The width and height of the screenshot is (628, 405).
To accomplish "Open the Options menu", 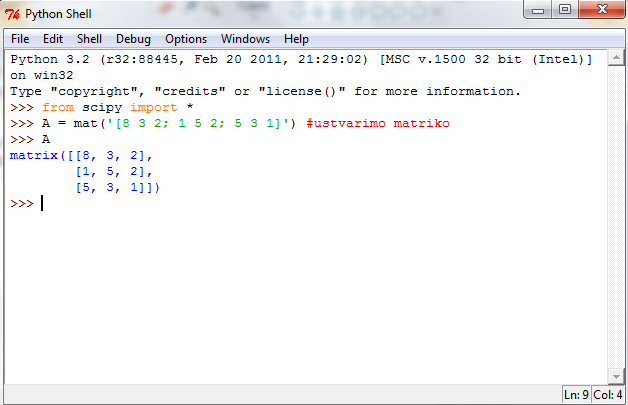I will 186,39.
